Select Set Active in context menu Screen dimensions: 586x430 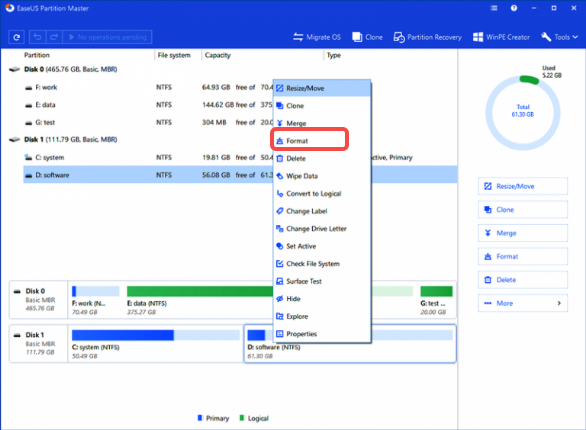[x=322, y=246]
